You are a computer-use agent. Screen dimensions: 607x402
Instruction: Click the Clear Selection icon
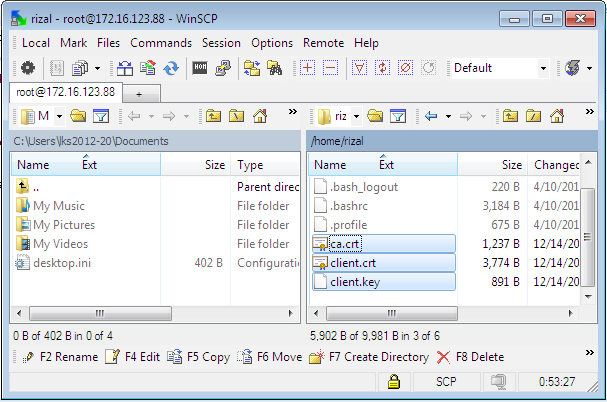click(x=405, y=68)
